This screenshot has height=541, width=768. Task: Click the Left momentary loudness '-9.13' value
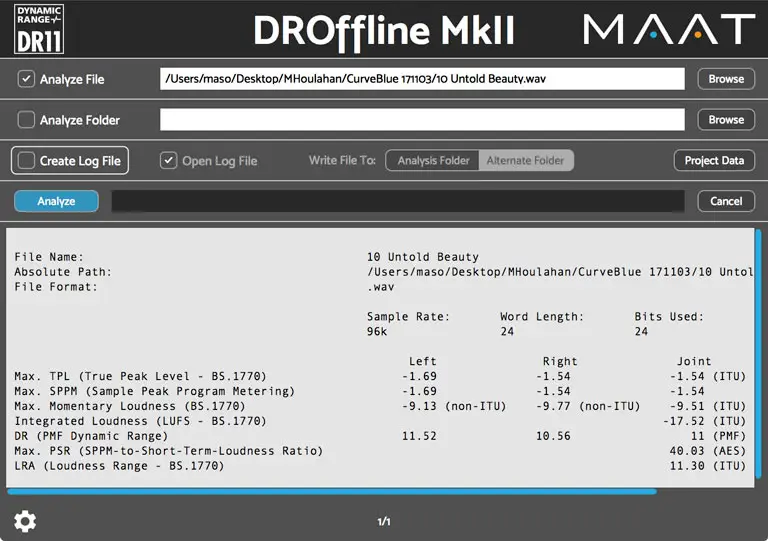pyautogui.click(x=419, y=406)
